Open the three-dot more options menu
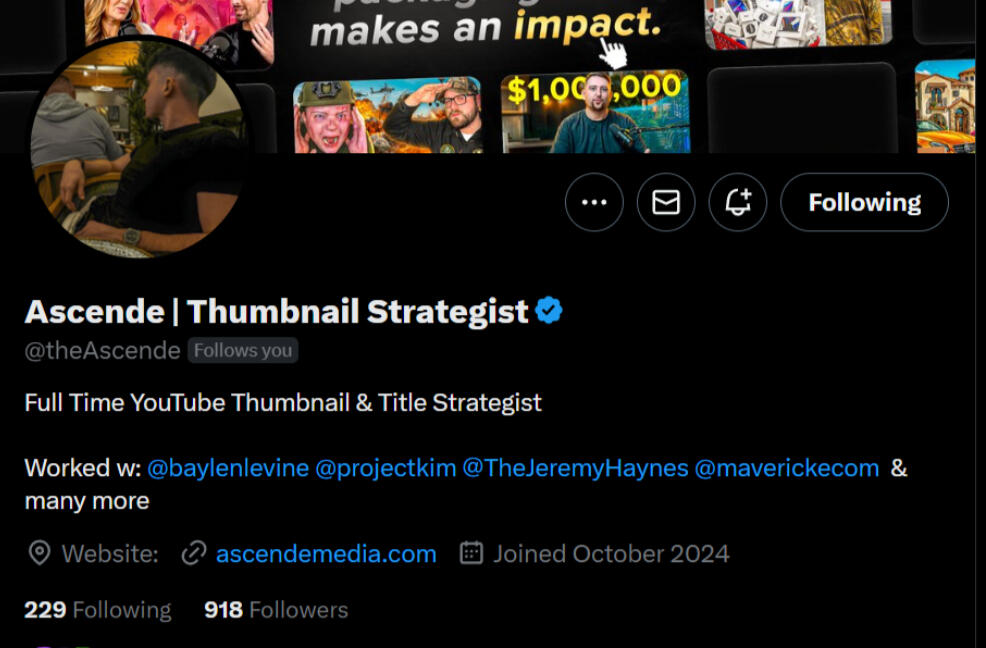 click(x=594, y=202)
